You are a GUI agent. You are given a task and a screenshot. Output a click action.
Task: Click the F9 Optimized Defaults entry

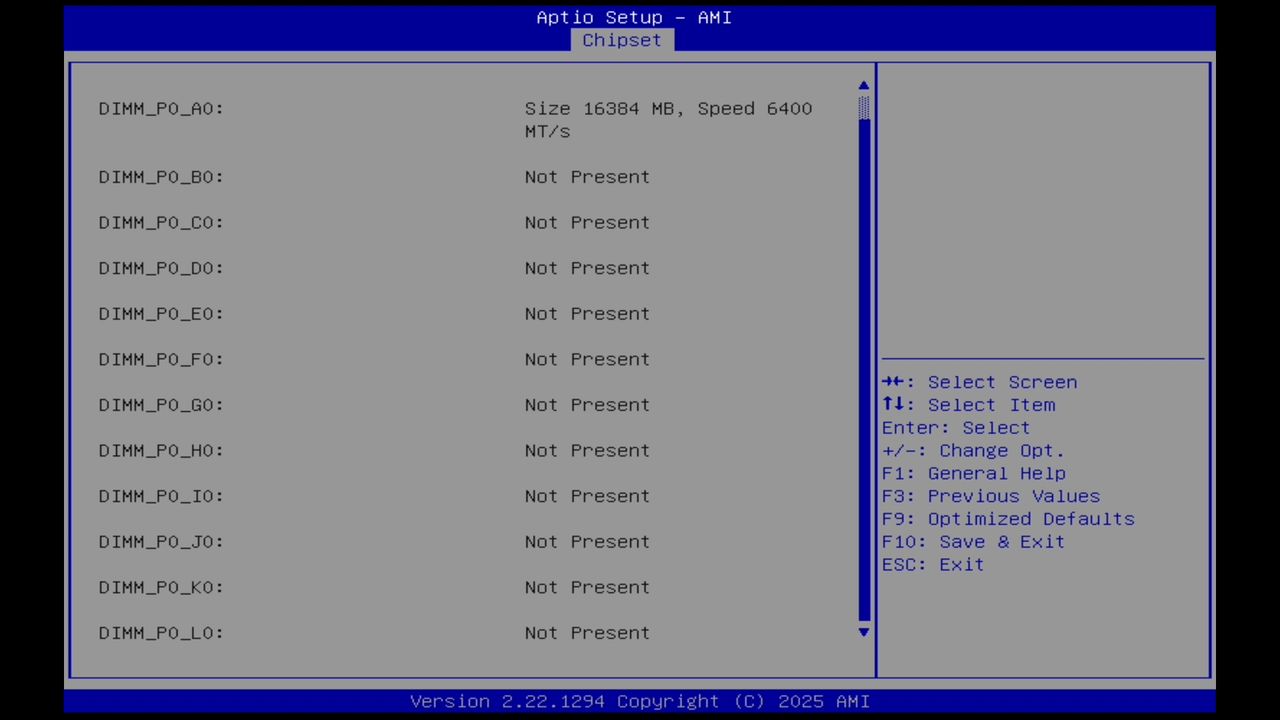[1008, 518]
